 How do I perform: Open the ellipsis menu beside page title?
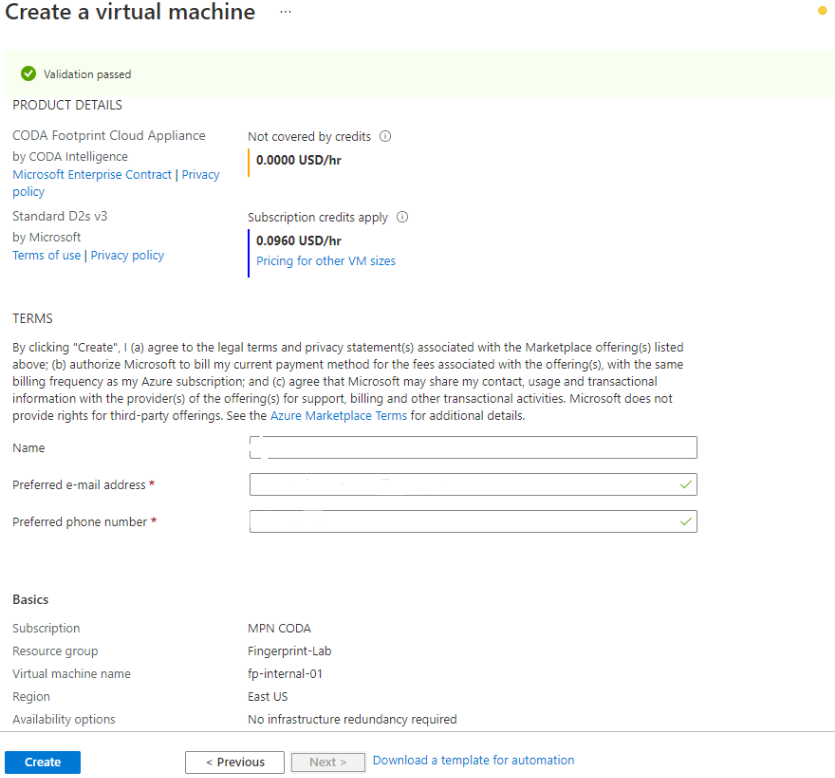coord(285,12)
